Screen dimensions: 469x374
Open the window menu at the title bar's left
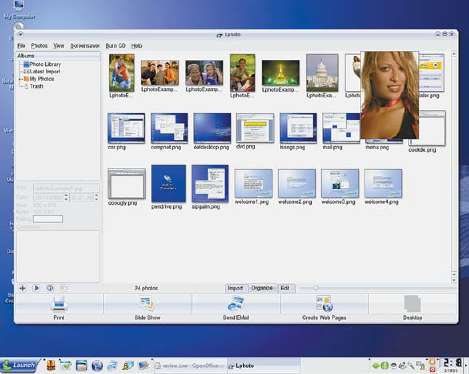[x=21, y=34]
